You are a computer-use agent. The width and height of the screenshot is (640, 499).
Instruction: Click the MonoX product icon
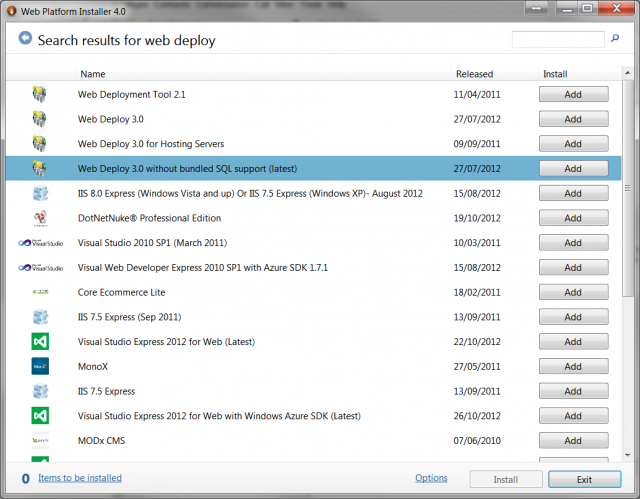[40, 366]
